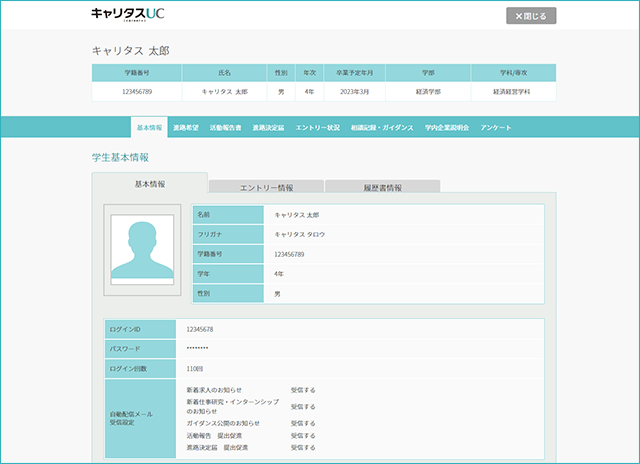
Task: Select 基本情報 in the teal navigation bar
Action: [x=149, y=127]
